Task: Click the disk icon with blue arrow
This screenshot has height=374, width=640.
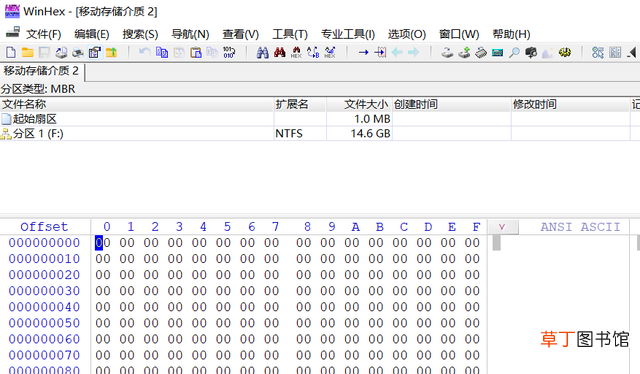Action: (x=447, y=52)
